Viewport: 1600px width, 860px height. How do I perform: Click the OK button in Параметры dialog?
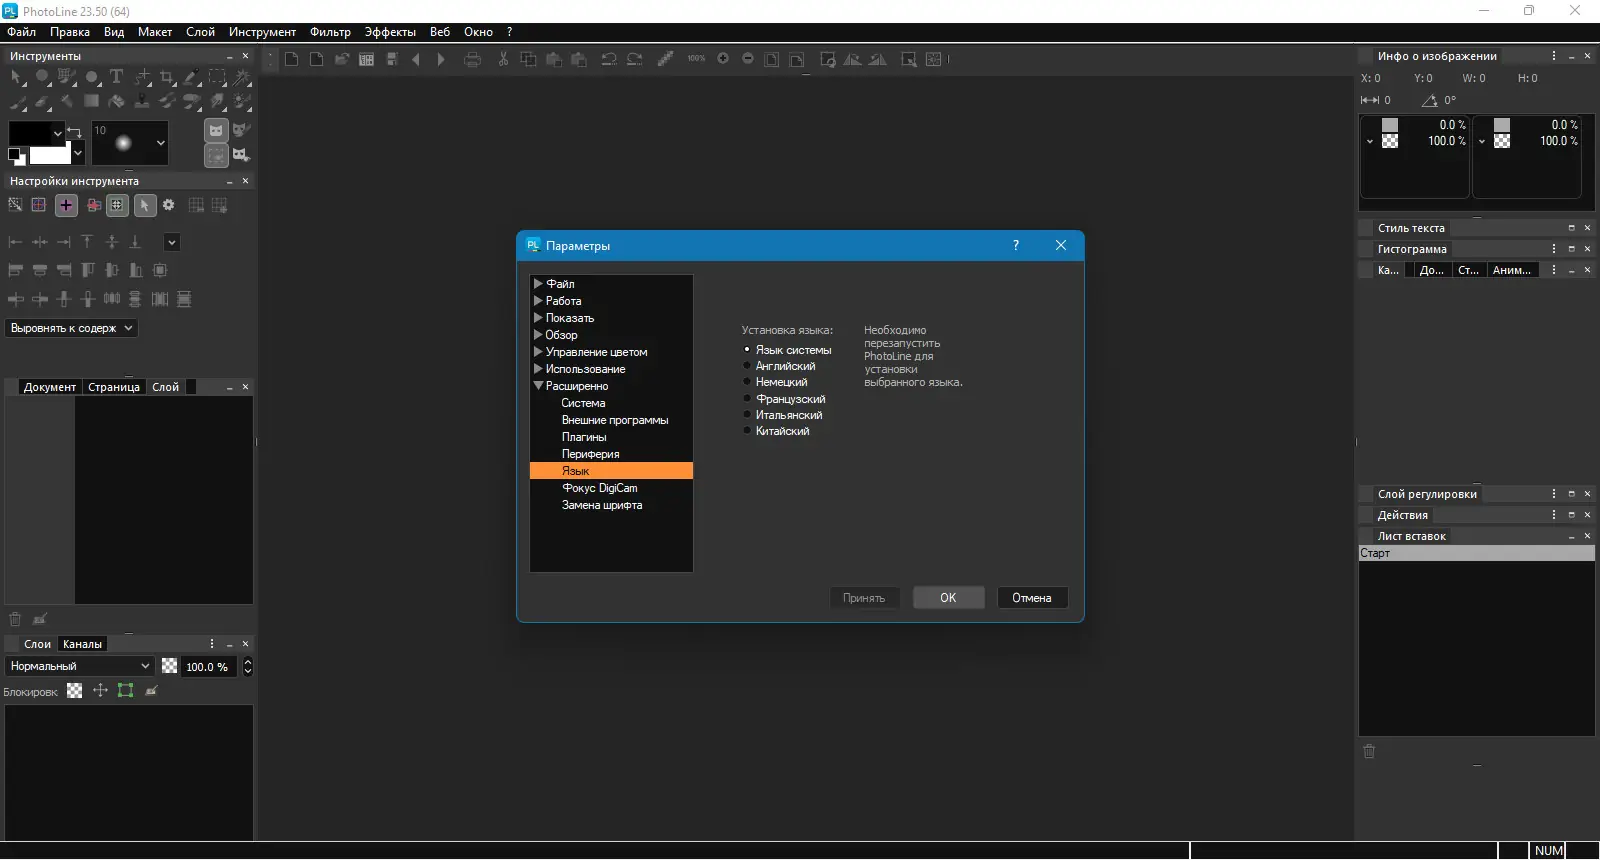coord(948,598)
